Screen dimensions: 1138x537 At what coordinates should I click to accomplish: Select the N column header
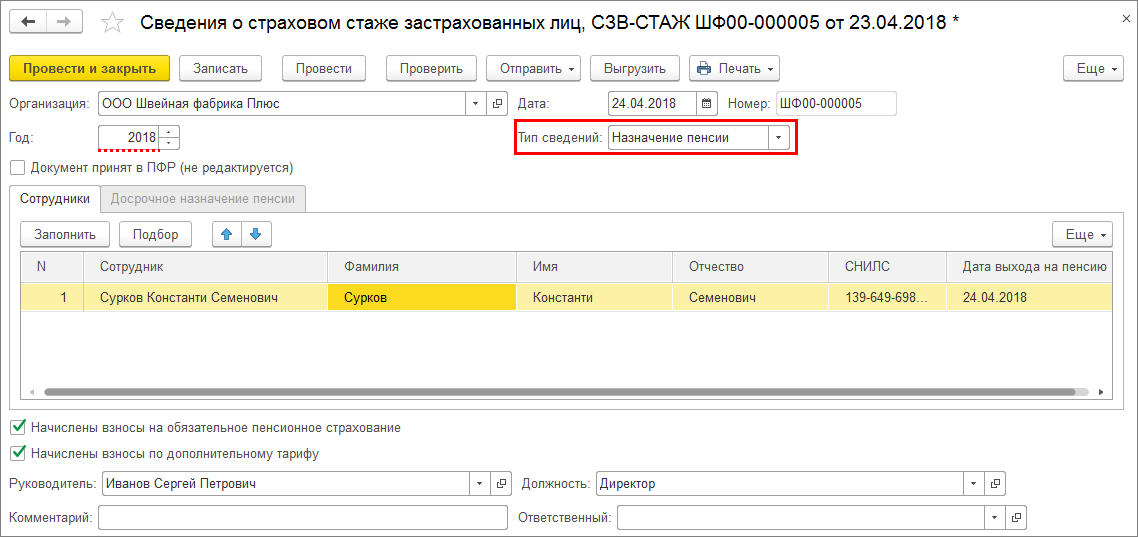point(52,266)
